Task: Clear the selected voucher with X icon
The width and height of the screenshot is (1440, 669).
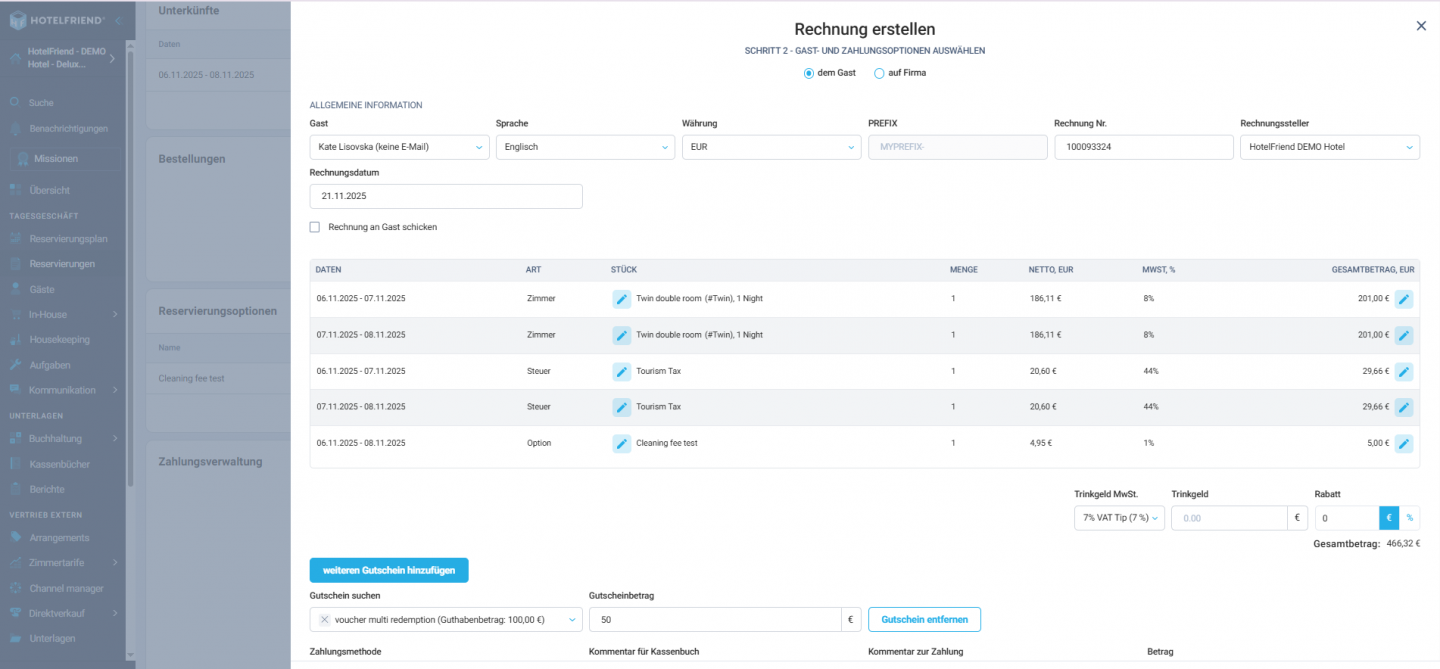Action: coord(325,620)
